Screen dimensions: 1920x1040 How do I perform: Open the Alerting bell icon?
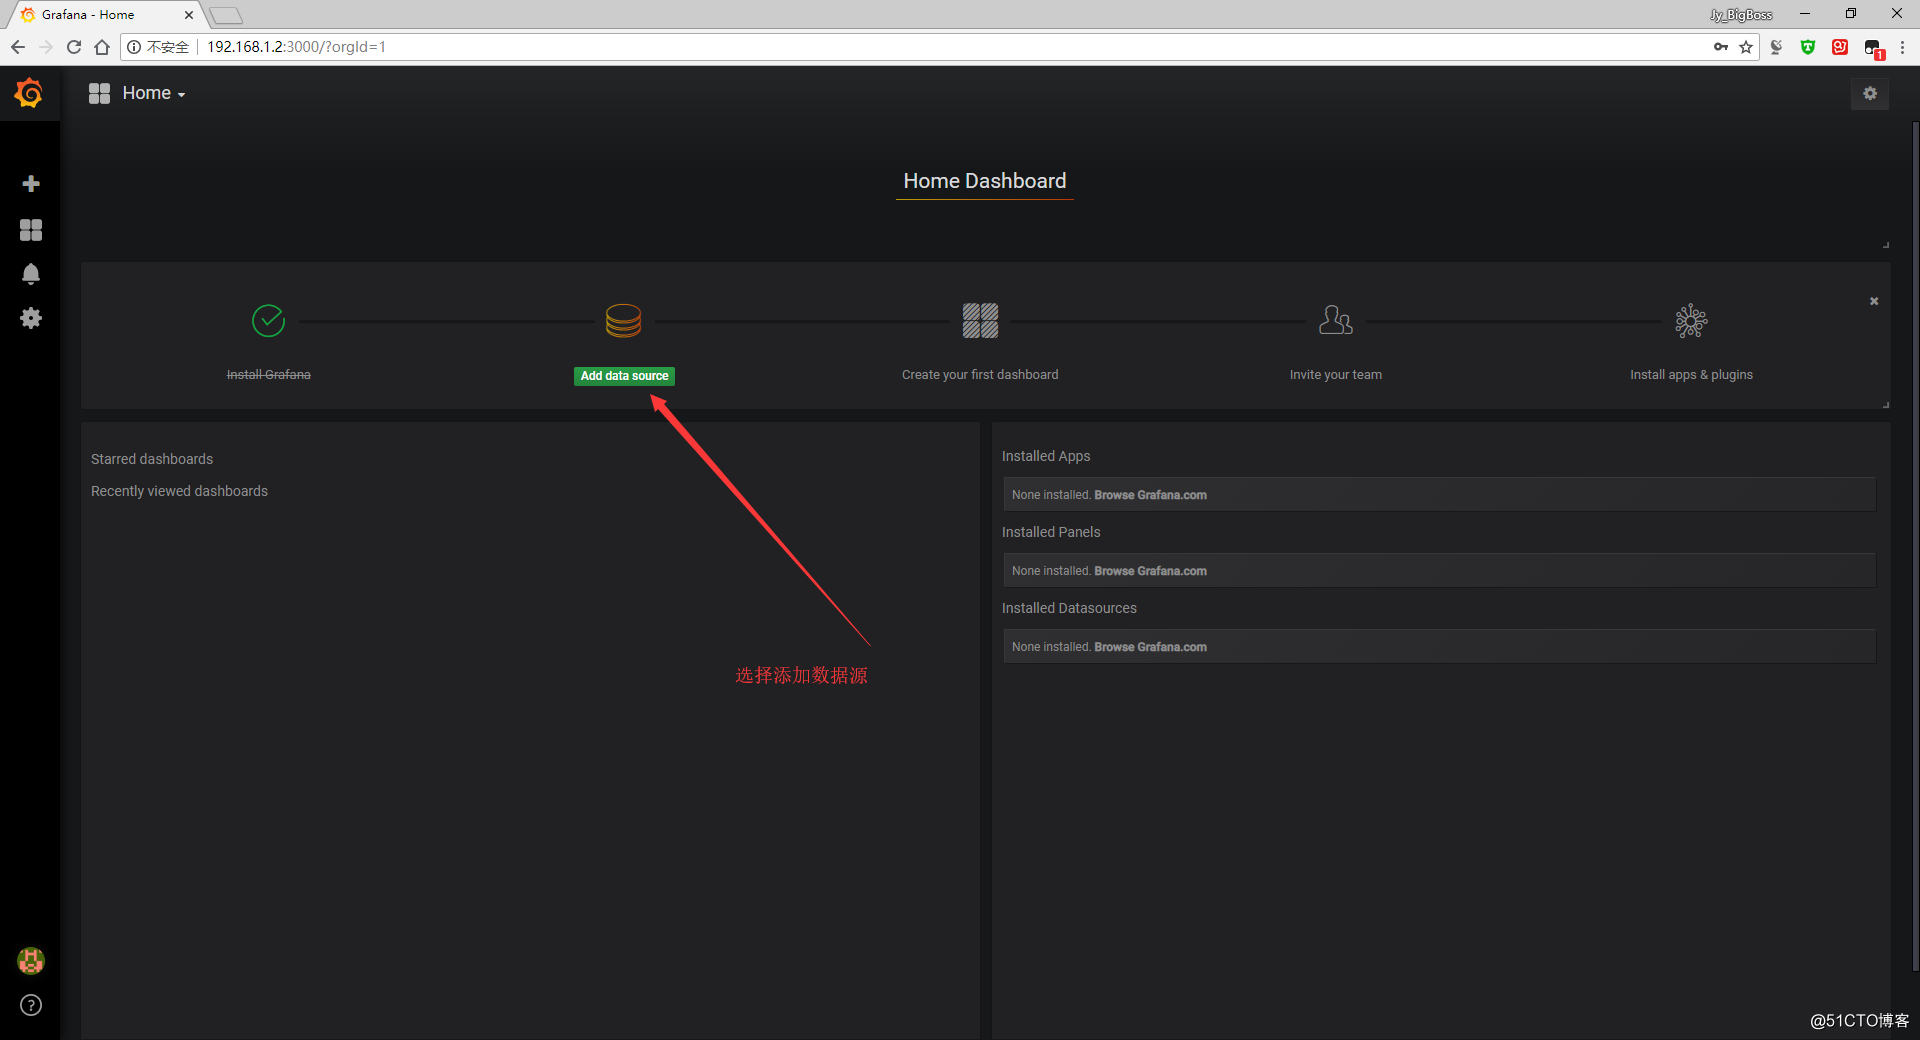[31, 274]
